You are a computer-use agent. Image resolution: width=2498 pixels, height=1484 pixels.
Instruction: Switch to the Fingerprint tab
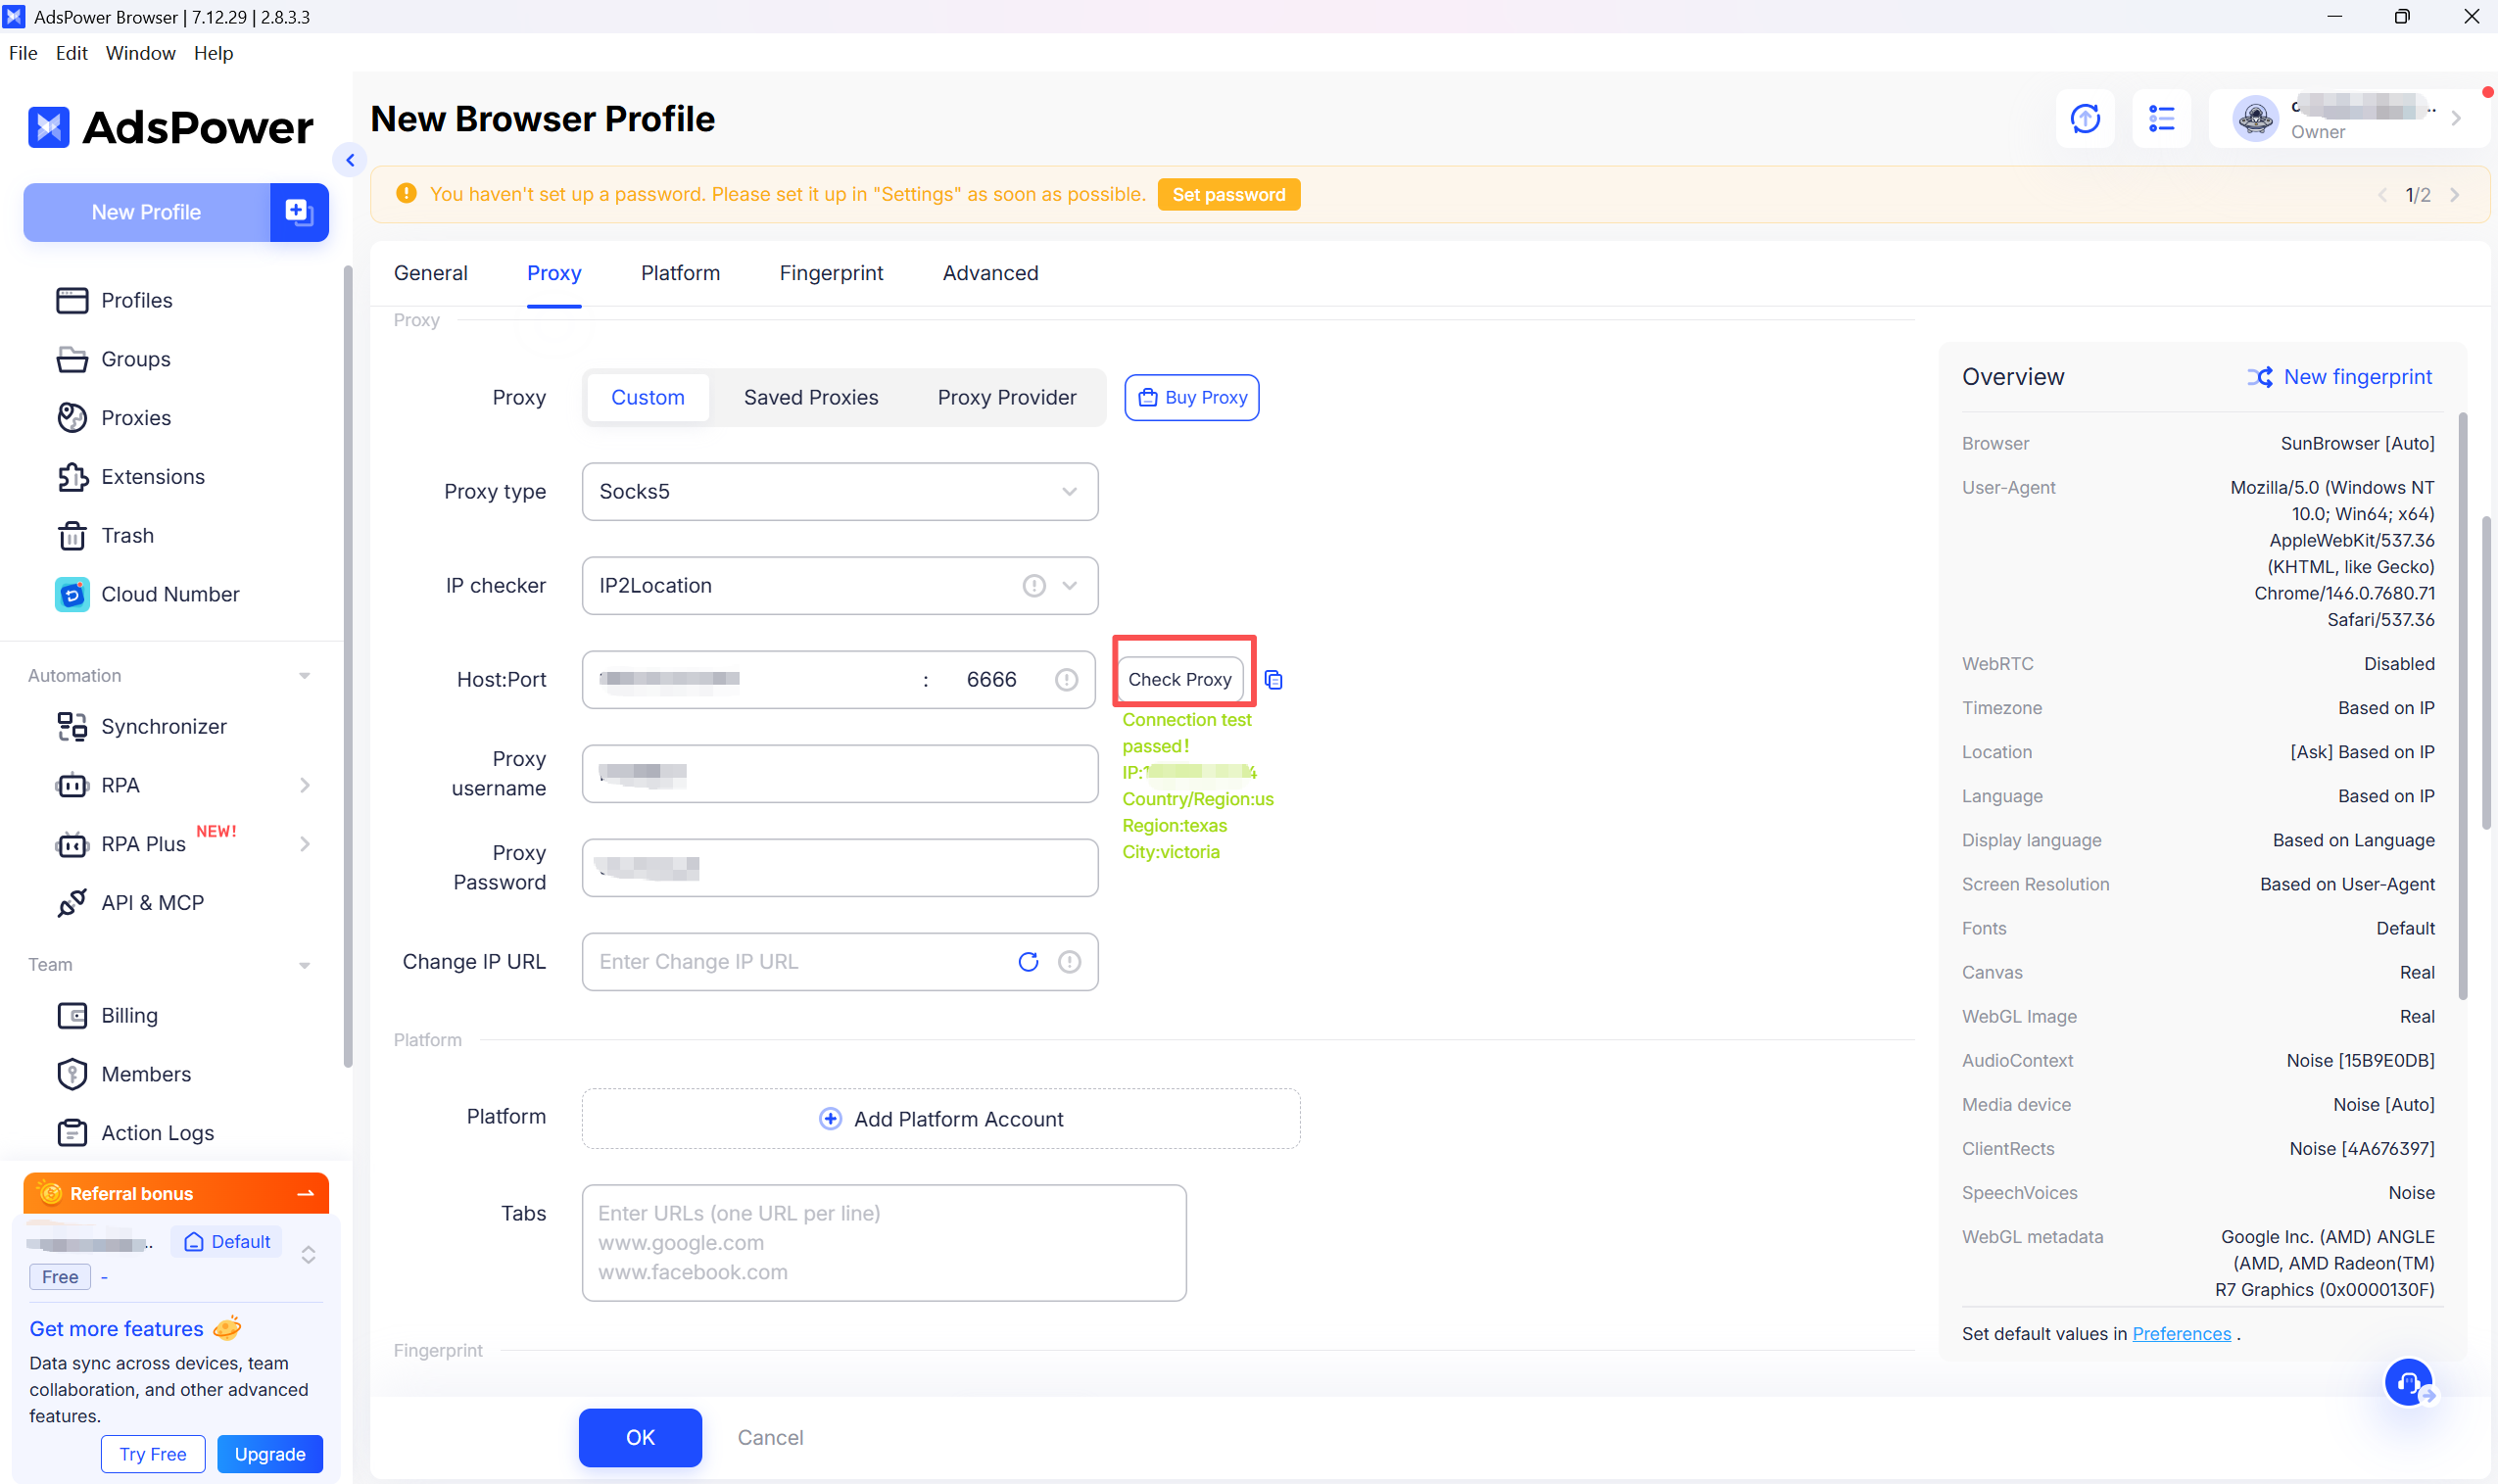830,273
